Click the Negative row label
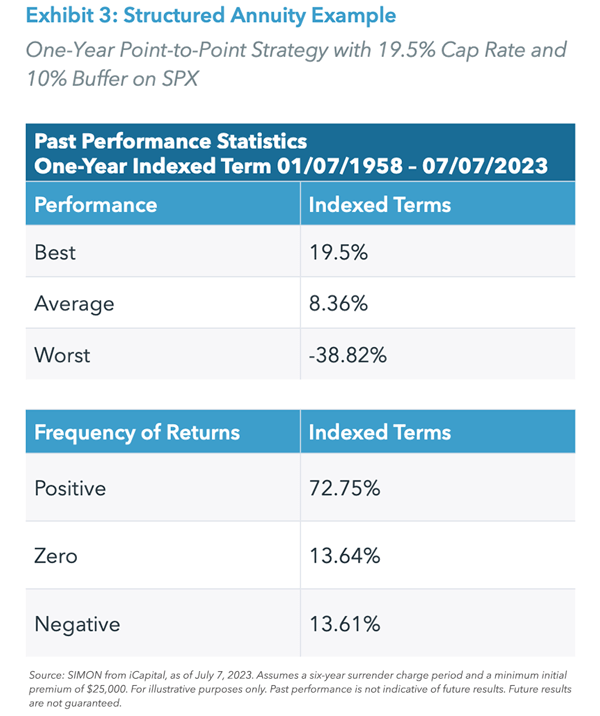Screen dimensions: 600x716 (x=77, y=624)
